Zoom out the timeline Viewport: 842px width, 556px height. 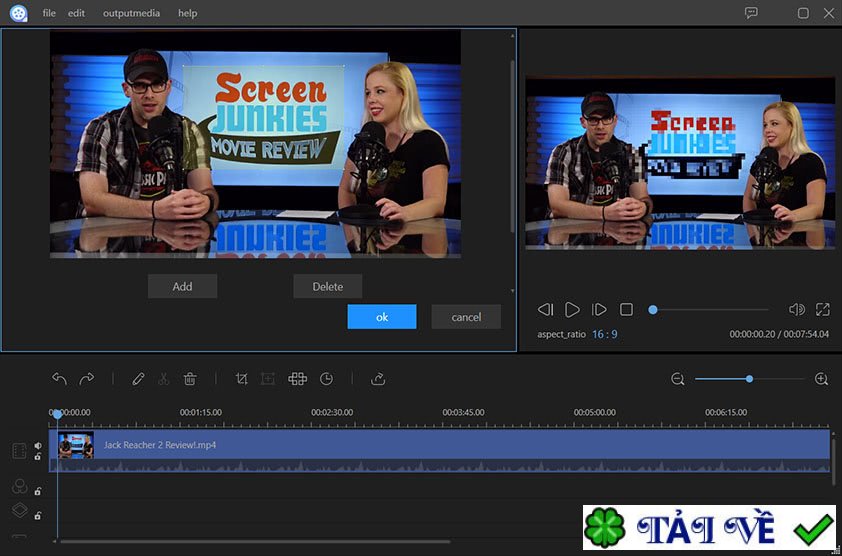coord(678,379)
